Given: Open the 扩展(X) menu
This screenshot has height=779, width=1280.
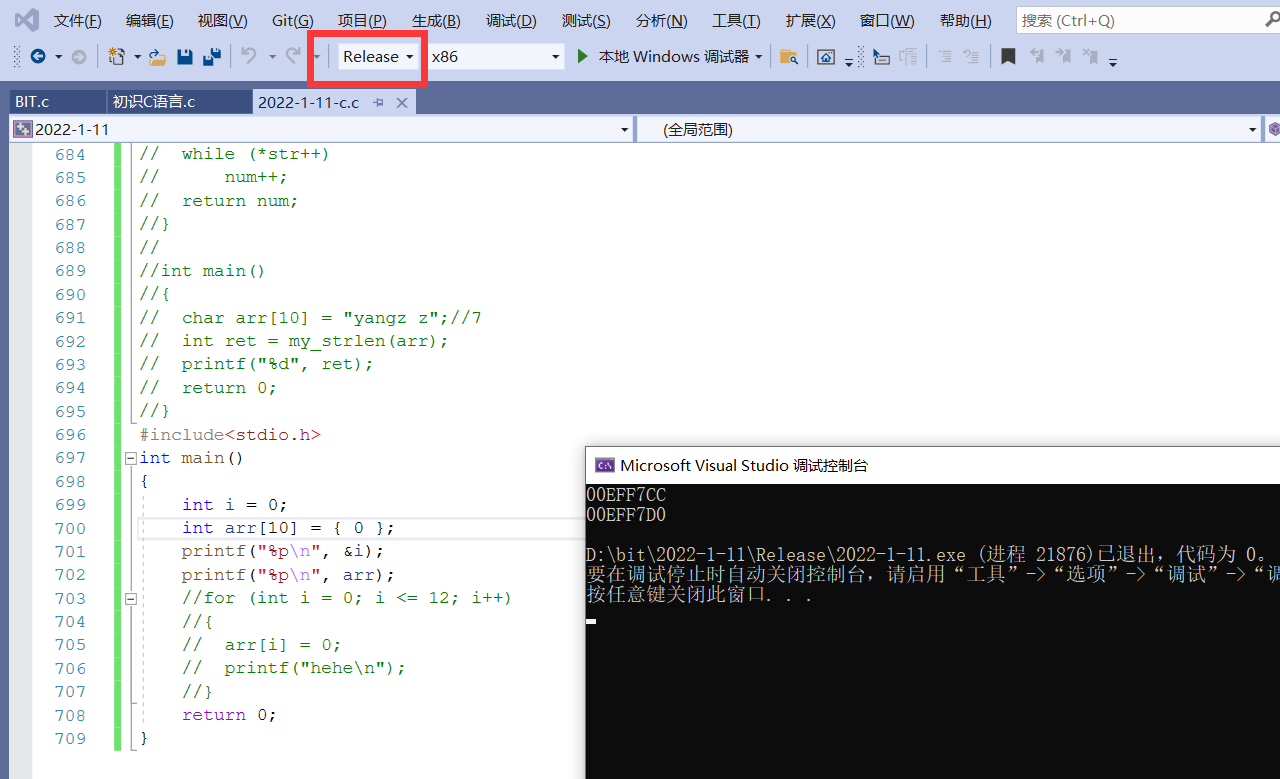Looking at the screenshot, I should point(810,21).
